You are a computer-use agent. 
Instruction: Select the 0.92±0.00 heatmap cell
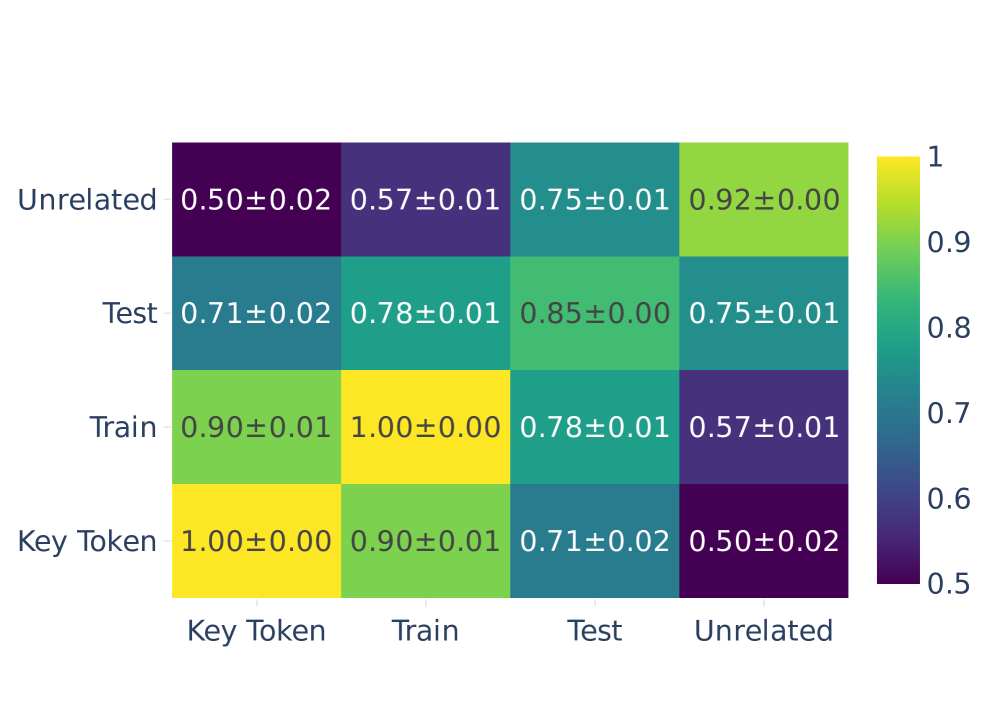pyautogui.click(x=764, y=200)
